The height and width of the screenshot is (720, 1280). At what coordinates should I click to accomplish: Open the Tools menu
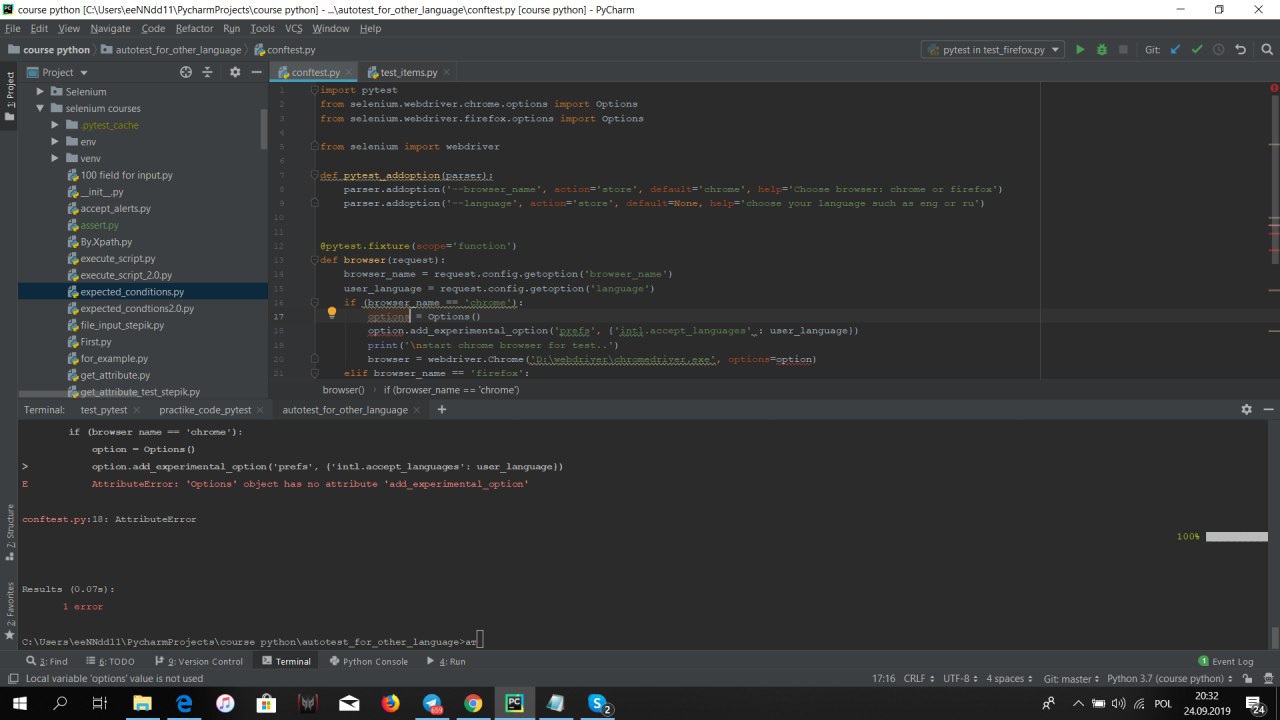pos(262,28)
